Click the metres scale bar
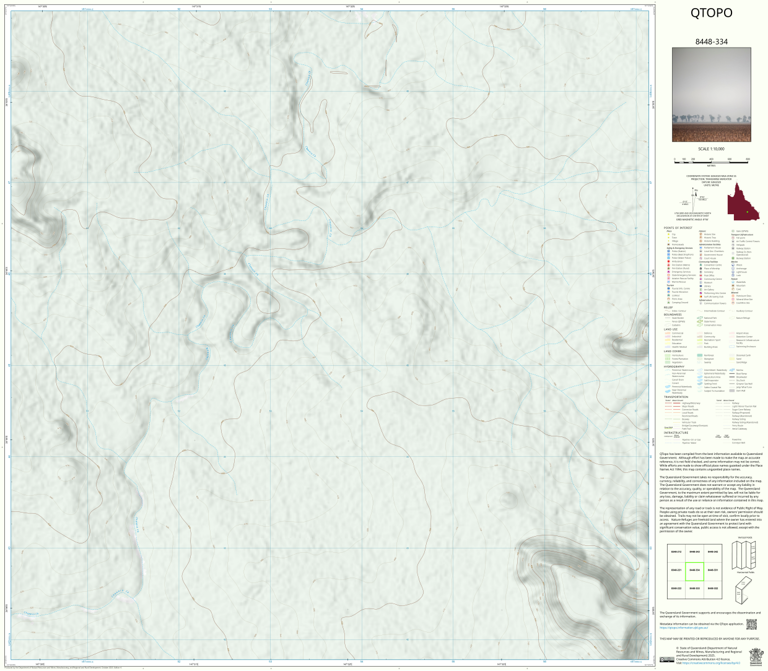Viewport: 768px width, 671px height. (712, 161)
